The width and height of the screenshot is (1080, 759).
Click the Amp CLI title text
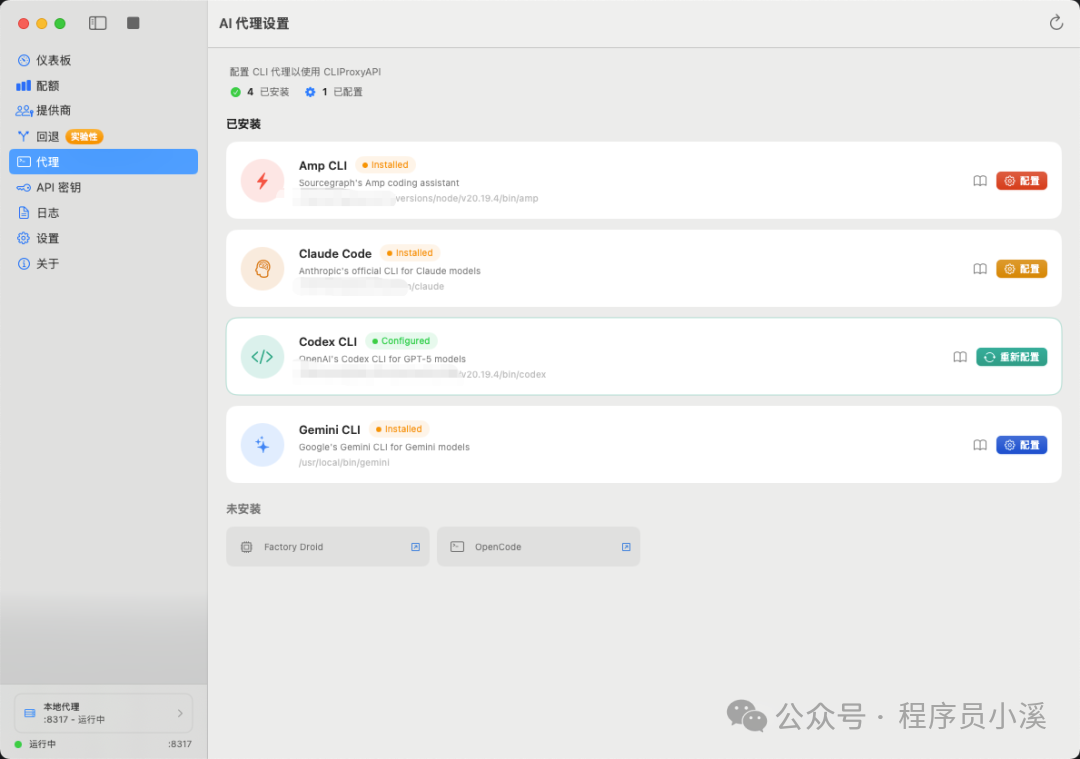click(x=323, y=165)
